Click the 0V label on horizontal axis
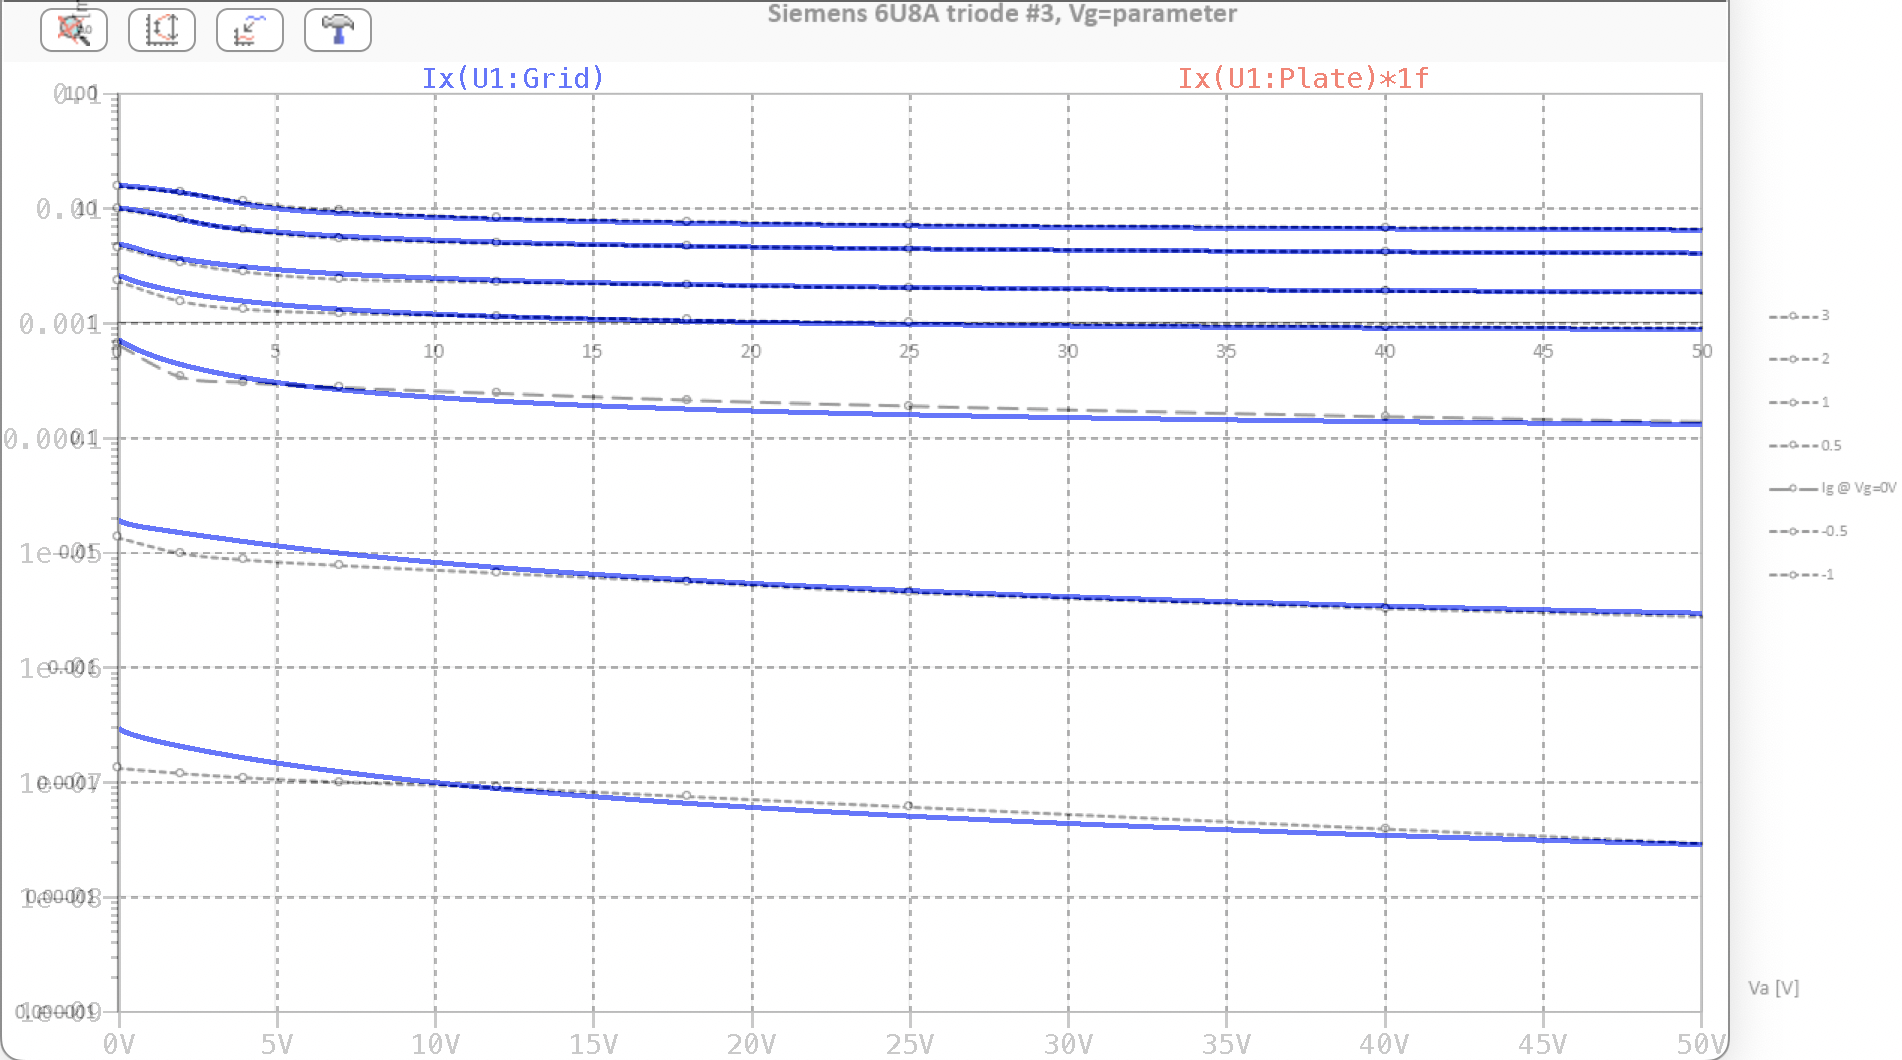The width and height of the screenshot is (1902, 1060). pos(118,1044)
